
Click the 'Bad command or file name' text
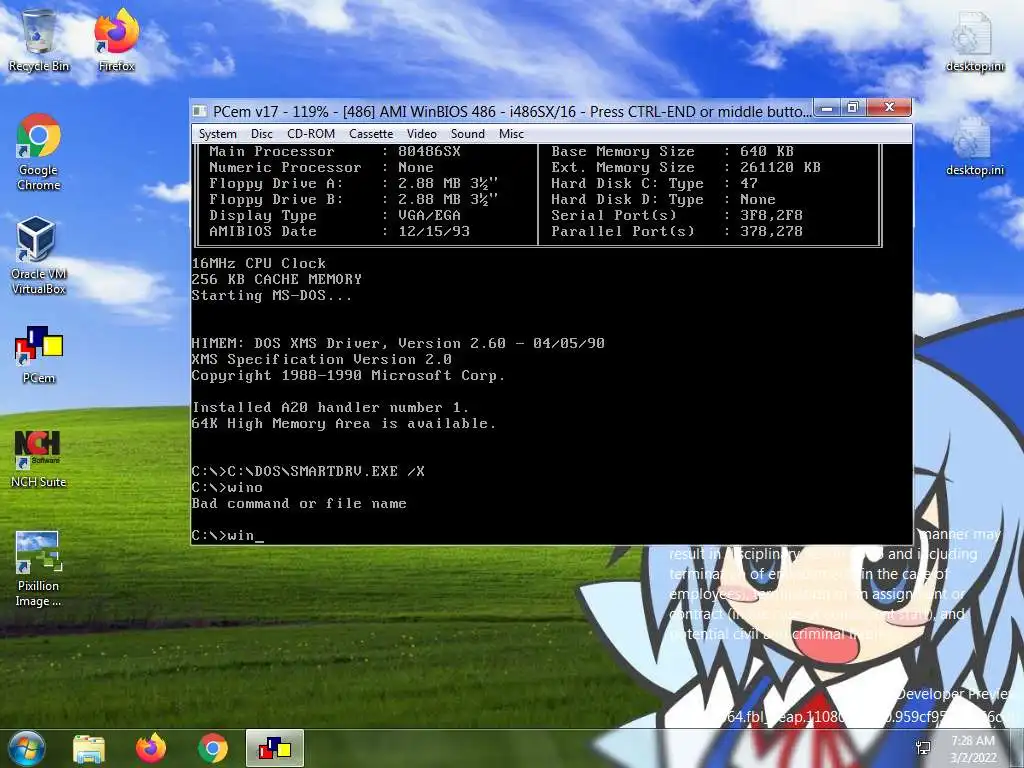[299, 504]
